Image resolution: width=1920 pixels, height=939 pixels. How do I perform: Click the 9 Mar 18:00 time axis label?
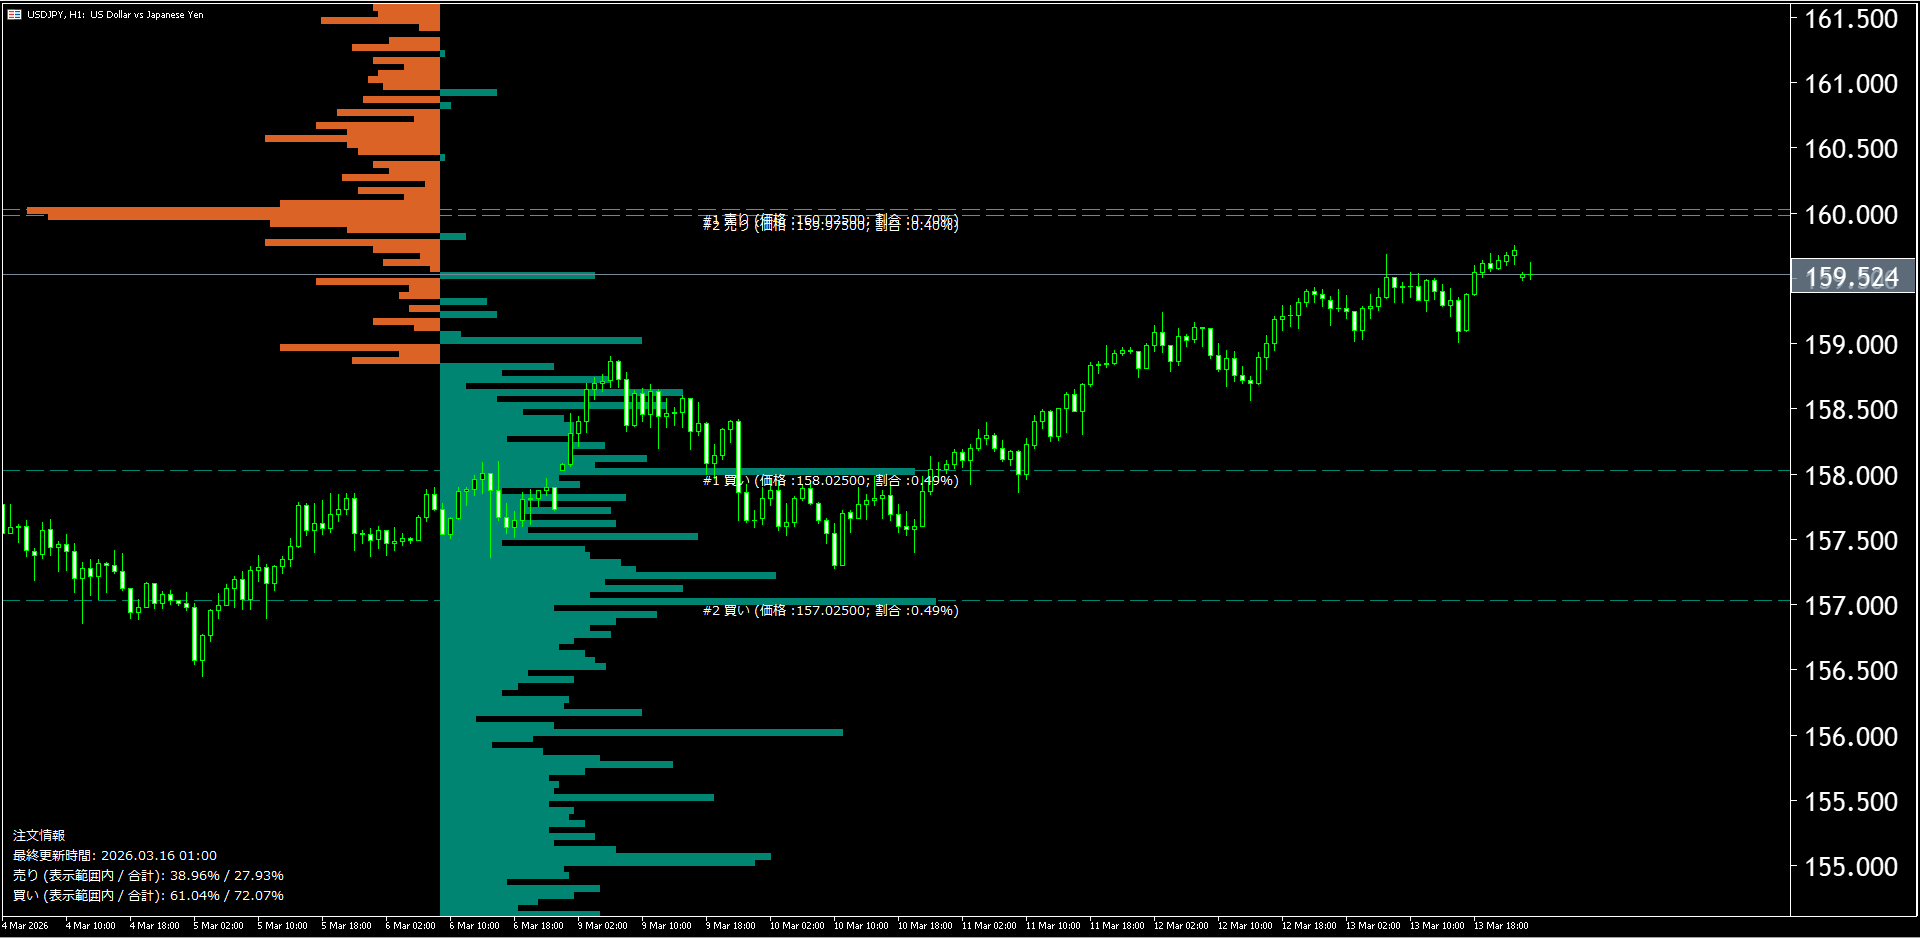tap(730, 926)
